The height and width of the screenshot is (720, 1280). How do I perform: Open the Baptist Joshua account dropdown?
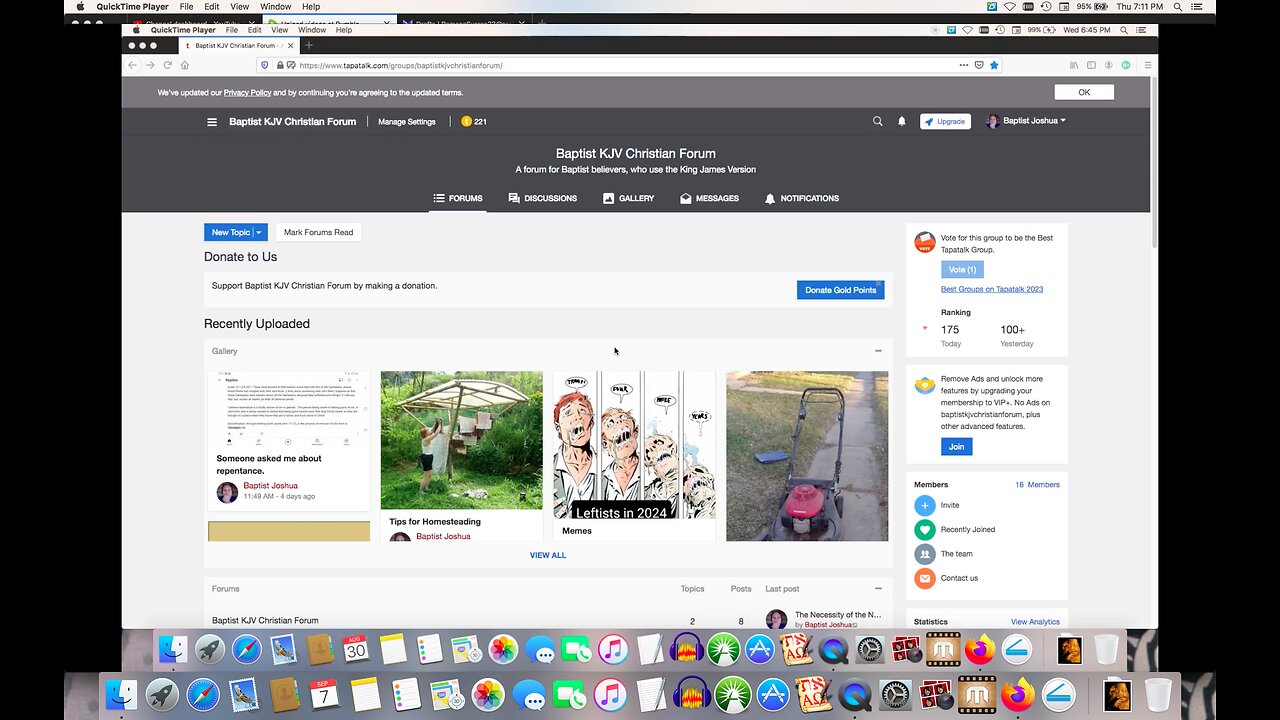(1026, 121)
